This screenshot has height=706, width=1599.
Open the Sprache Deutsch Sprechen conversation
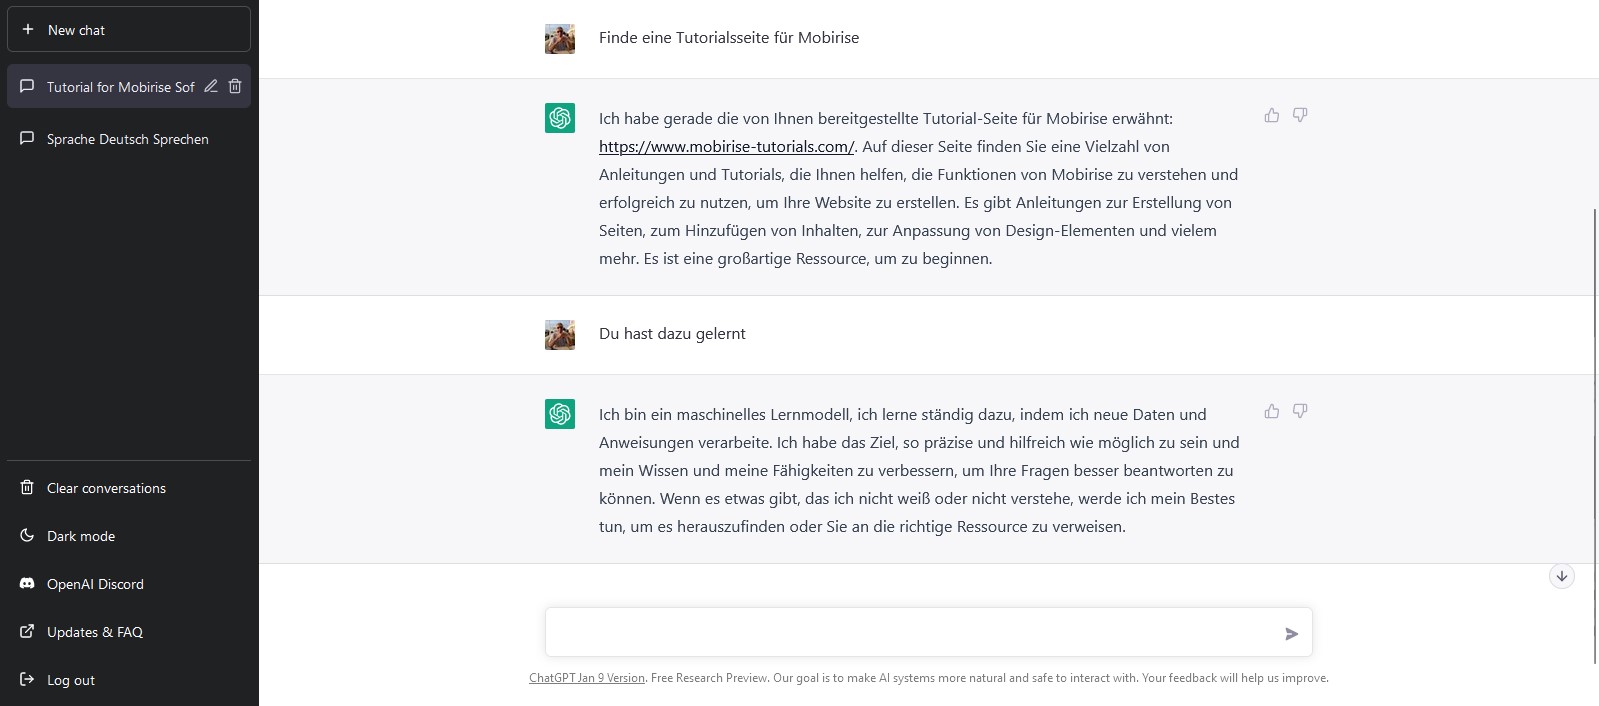[128, 139]
